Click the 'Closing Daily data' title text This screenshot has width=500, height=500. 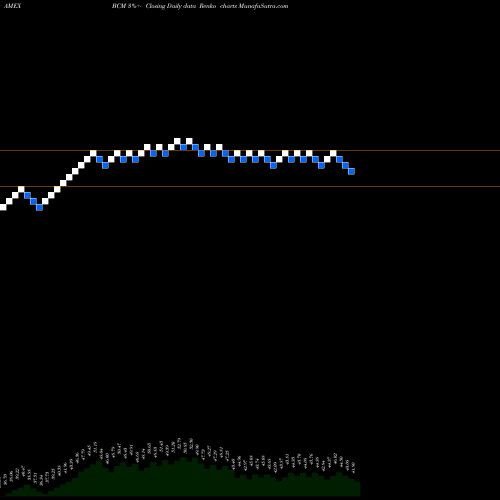coord(171,6)
